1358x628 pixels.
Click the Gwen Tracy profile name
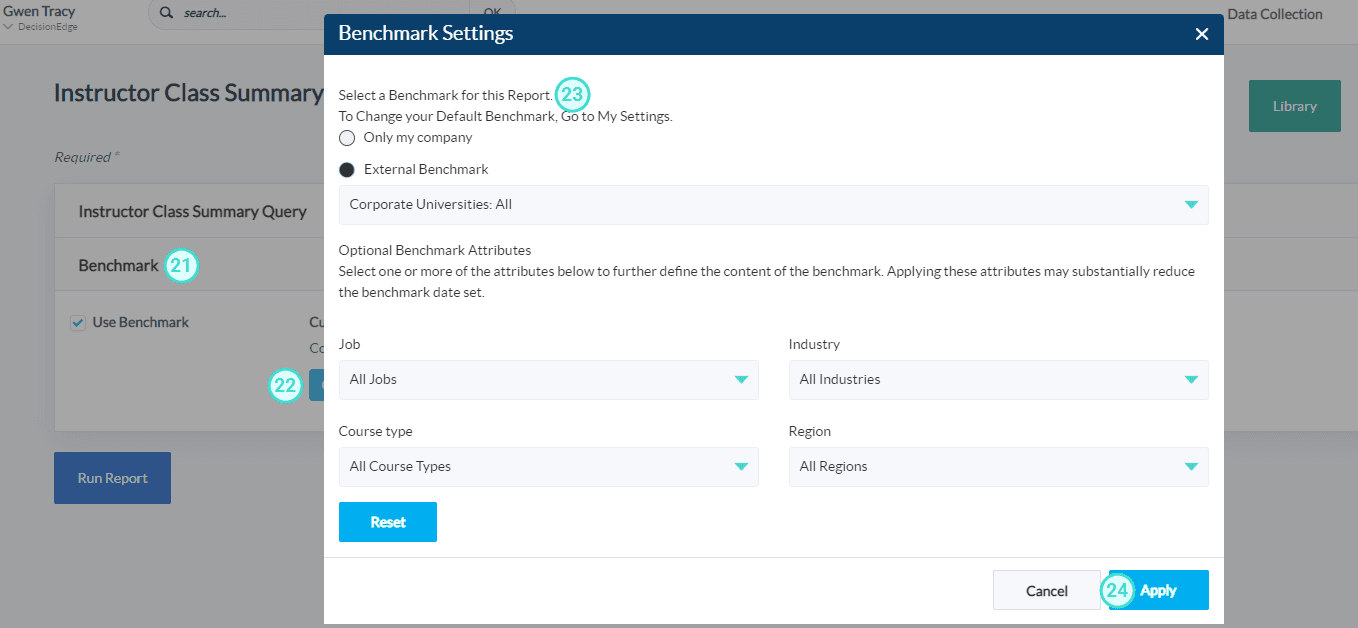click(x=39, y=12)
